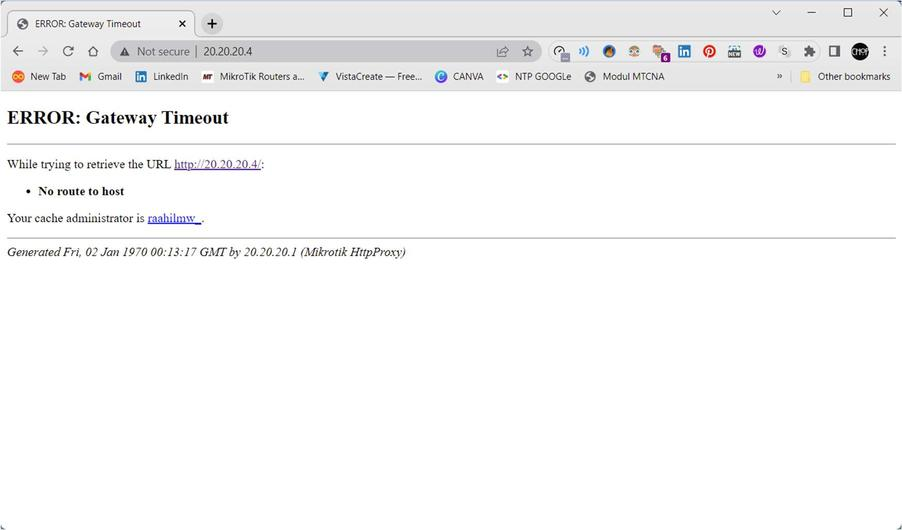Click the raahilmw cache administrator link
The width and height of the screenshot is (902, 530).
(174, 218)
